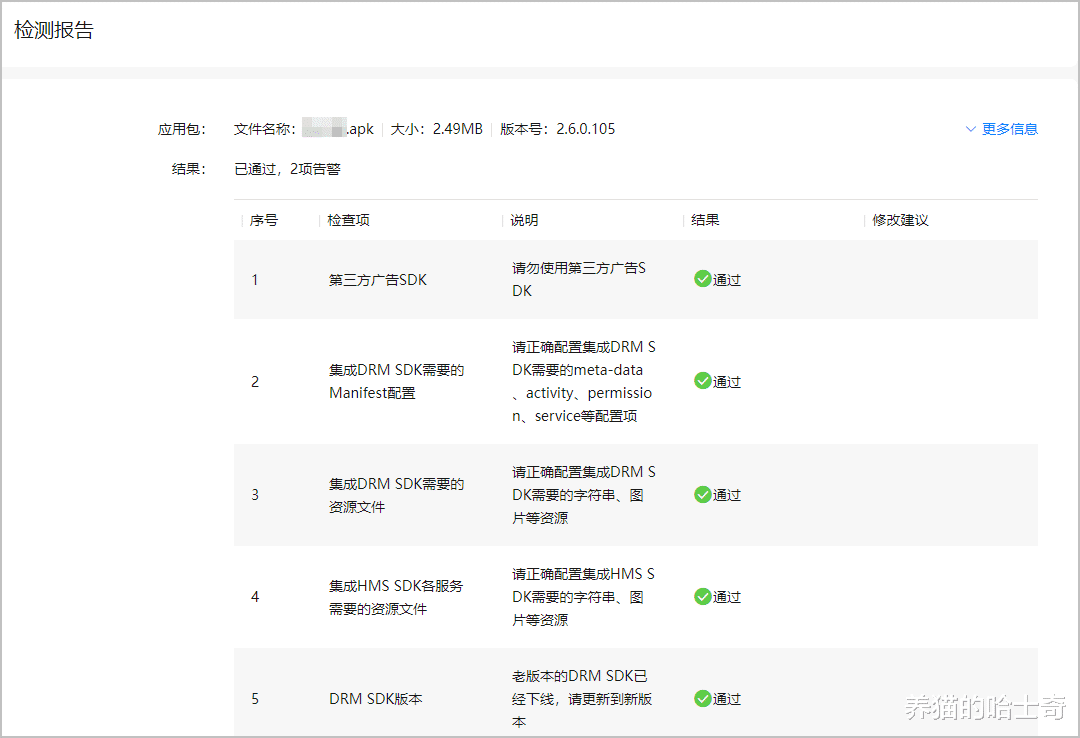Expand 更多信息 chevron arrow

click(x=970, y=129)
